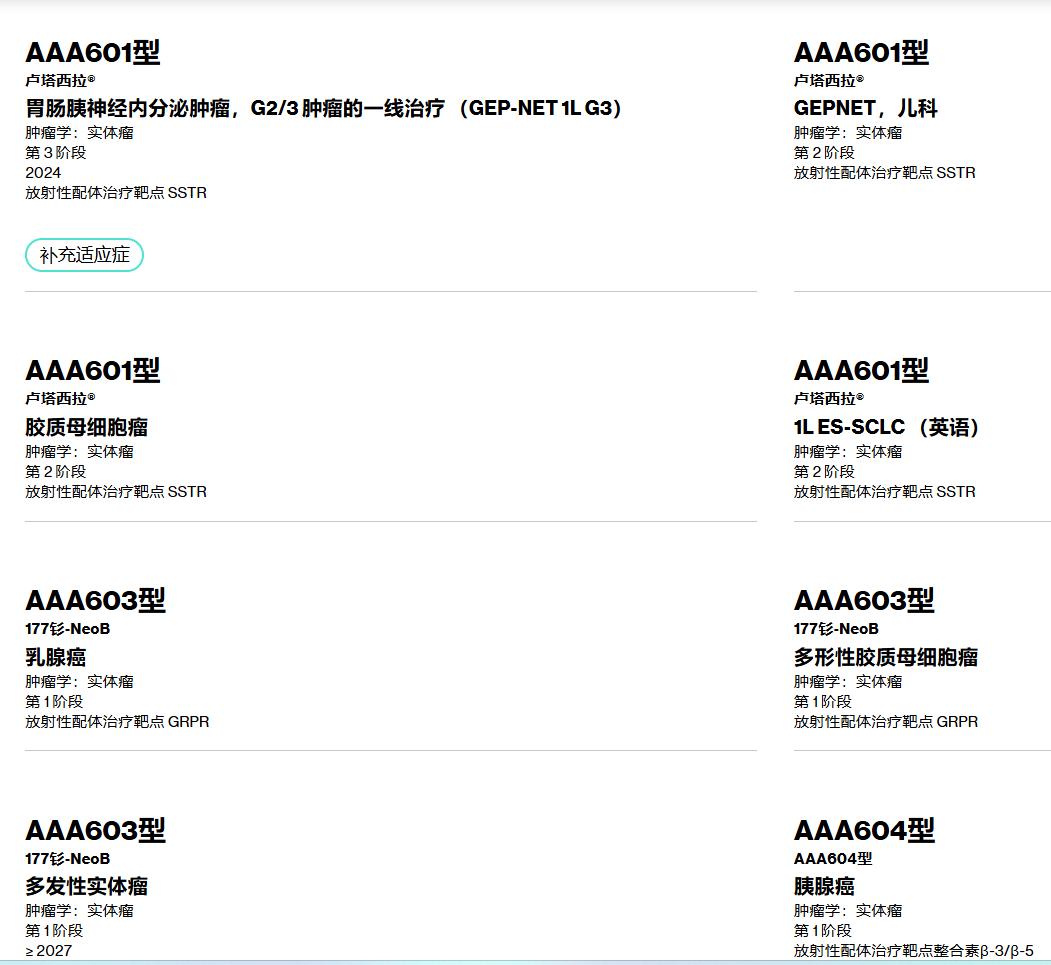This screenshot has width=1051, height=965.
Task: Click SSTR target line in GEP-NET 1L G3 card
Action: coord(116,193)
